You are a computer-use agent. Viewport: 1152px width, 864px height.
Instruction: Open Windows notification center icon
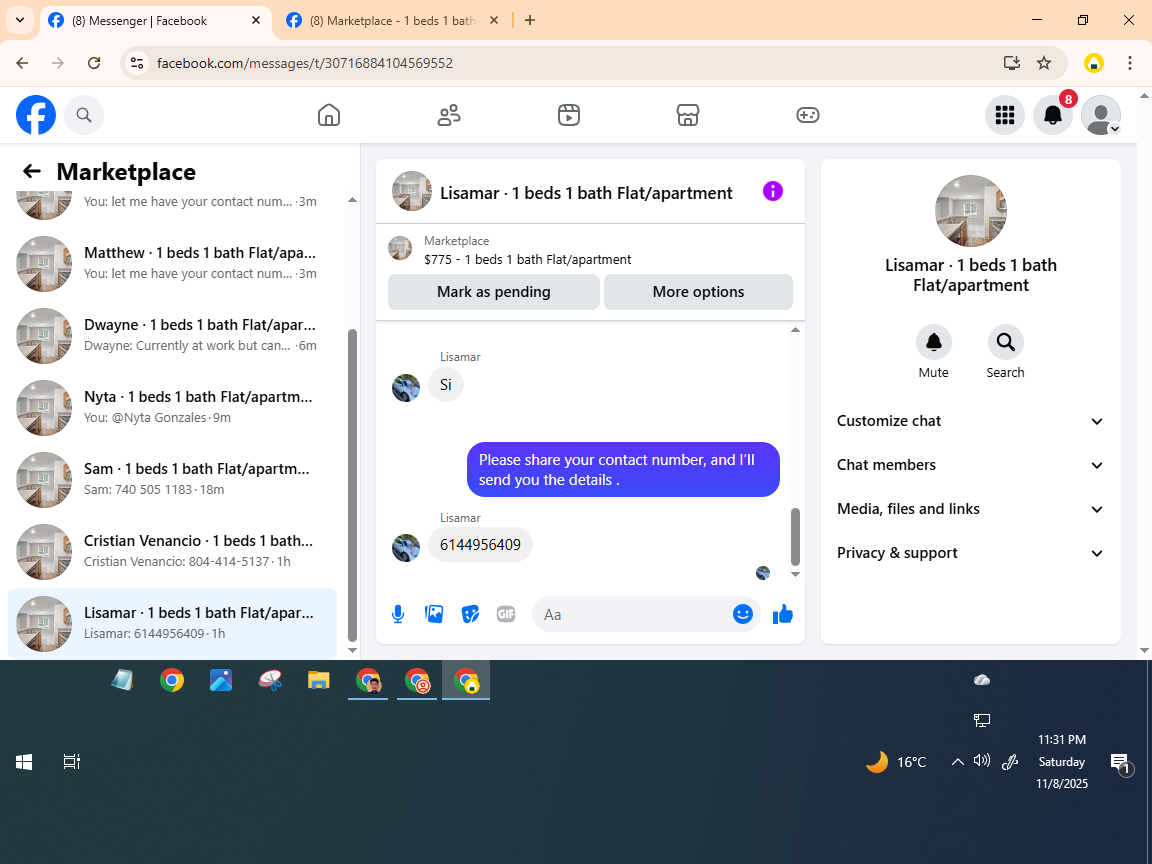[1121, 763]
